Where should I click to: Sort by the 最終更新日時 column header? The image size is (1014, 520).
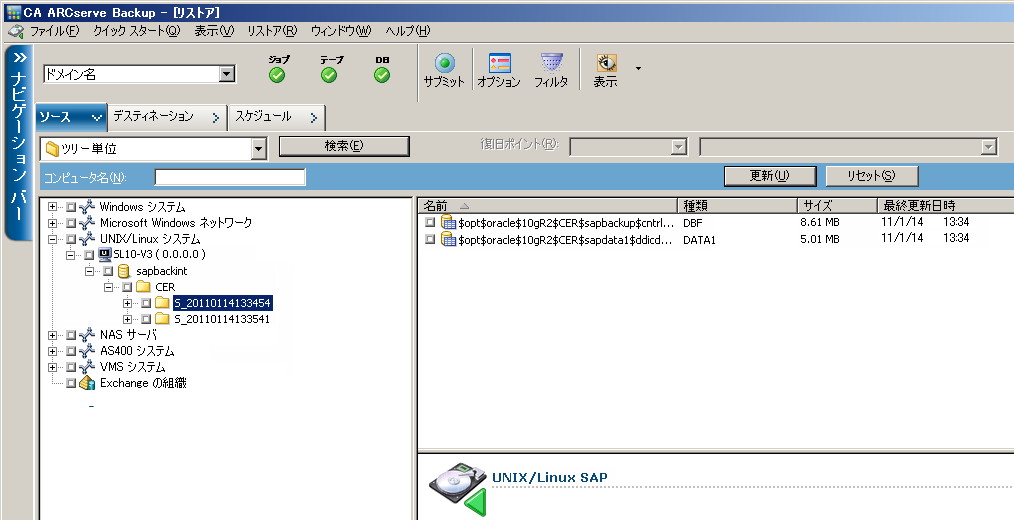[x=945, y=206]
